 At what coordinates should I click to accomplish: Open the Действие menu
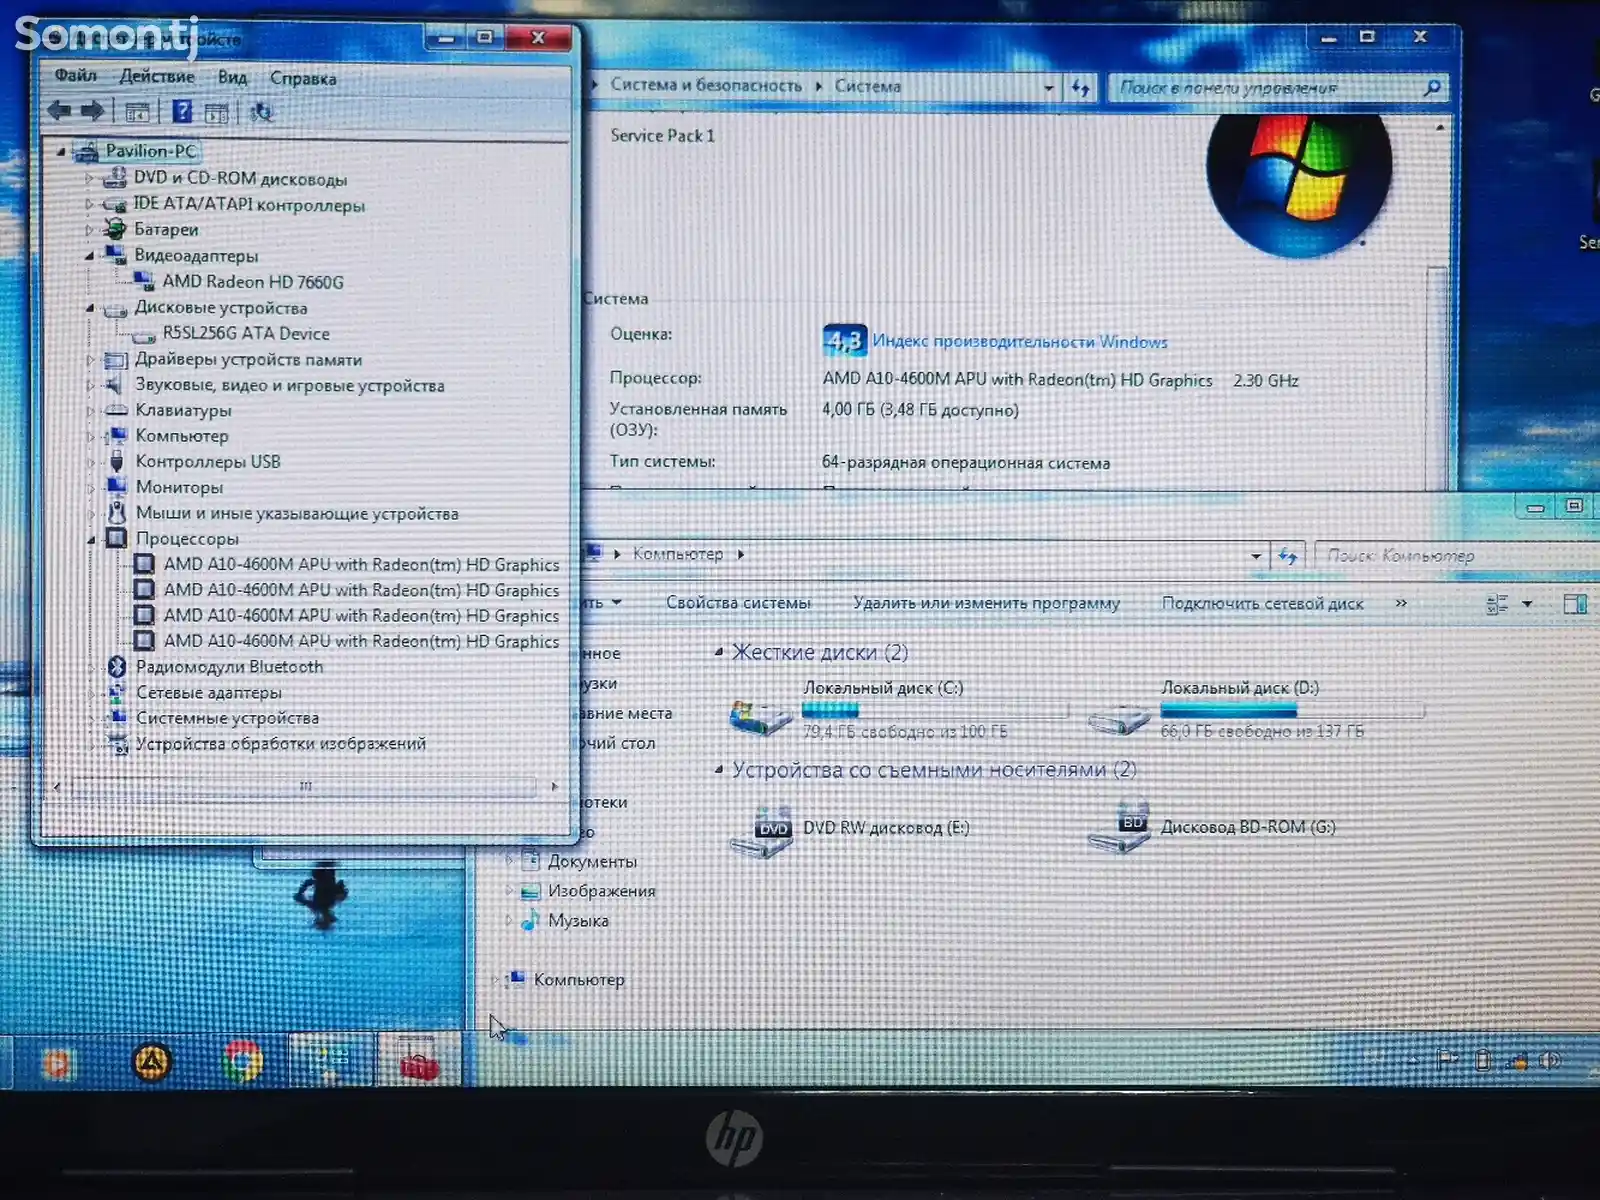(157, 77)
